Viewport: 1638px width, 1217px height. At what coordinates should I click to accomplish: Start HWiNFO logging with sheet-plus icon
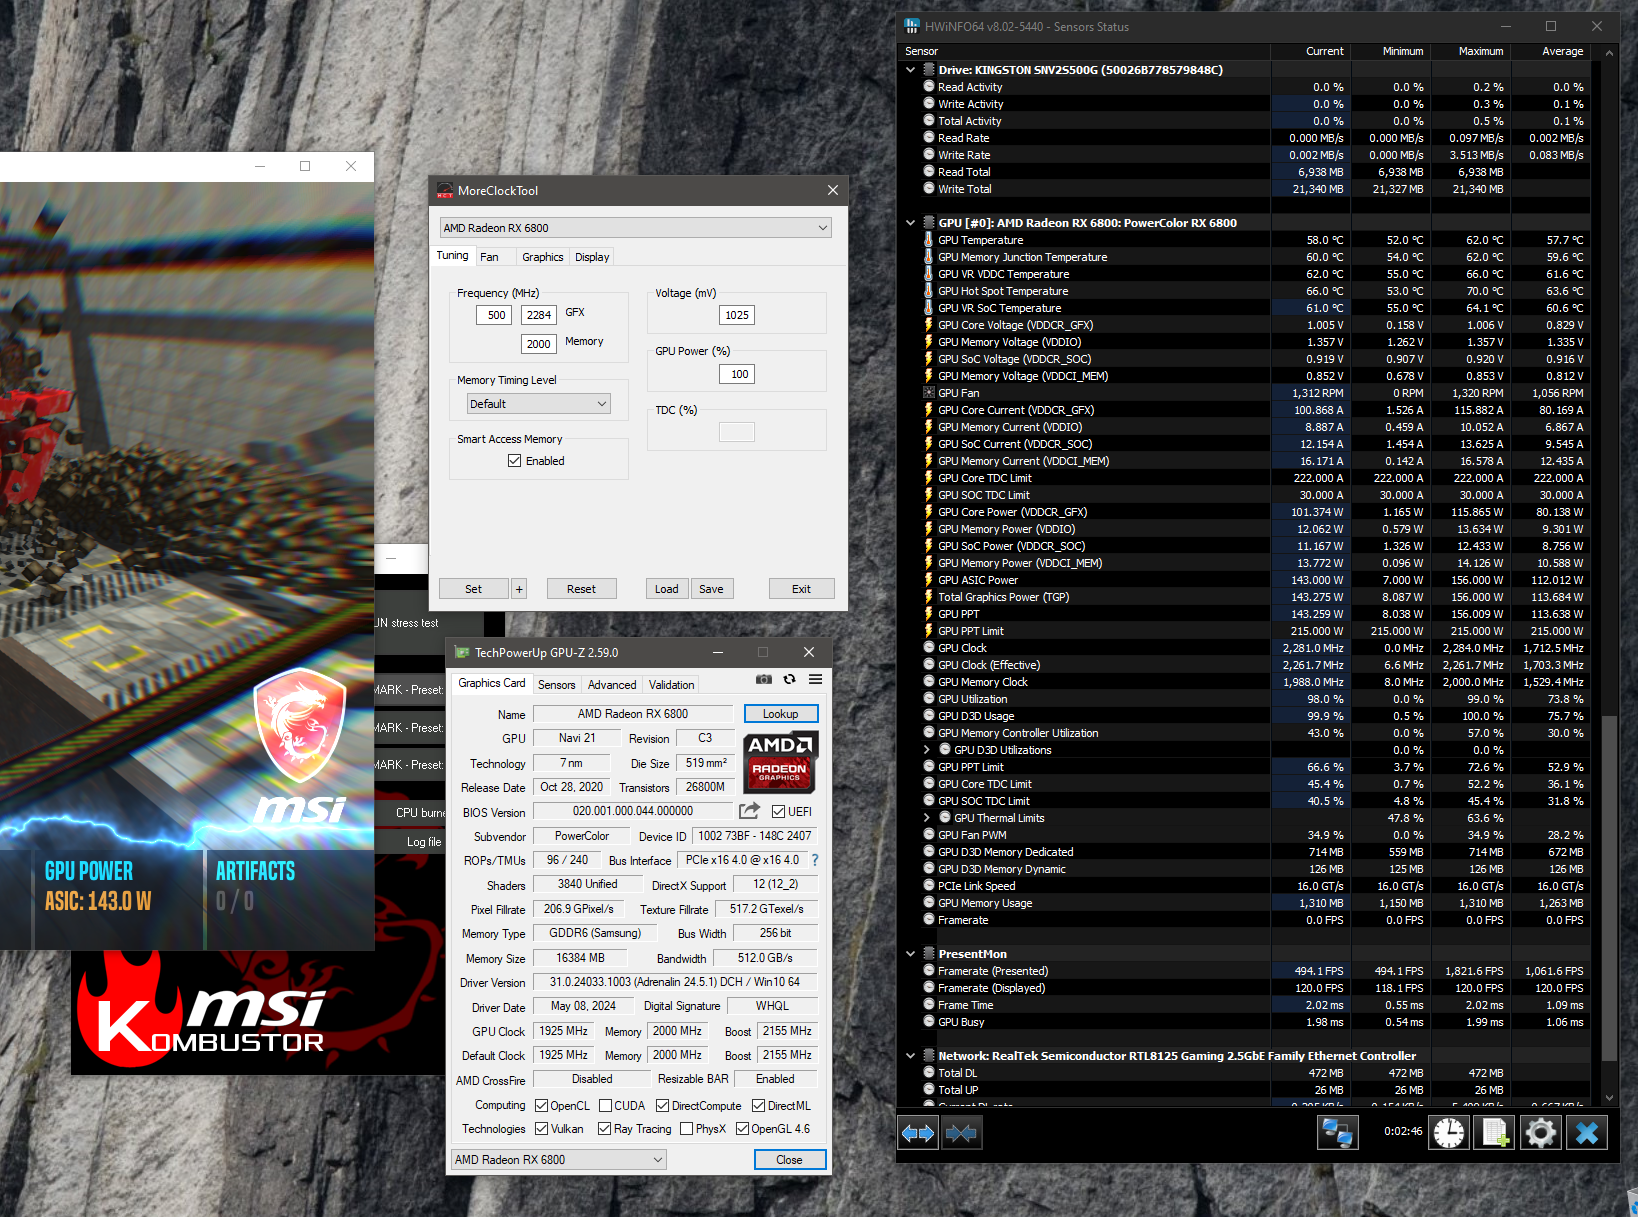coord(1495,1133)
